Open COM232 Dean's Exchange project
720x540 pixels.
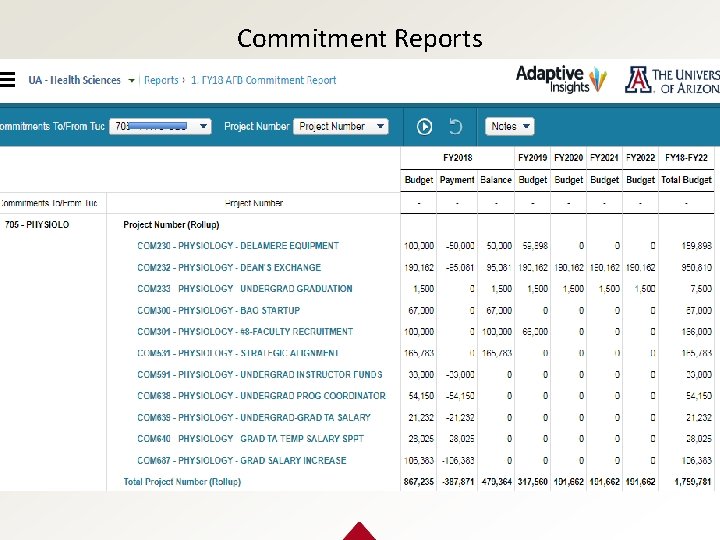point(229,267)
